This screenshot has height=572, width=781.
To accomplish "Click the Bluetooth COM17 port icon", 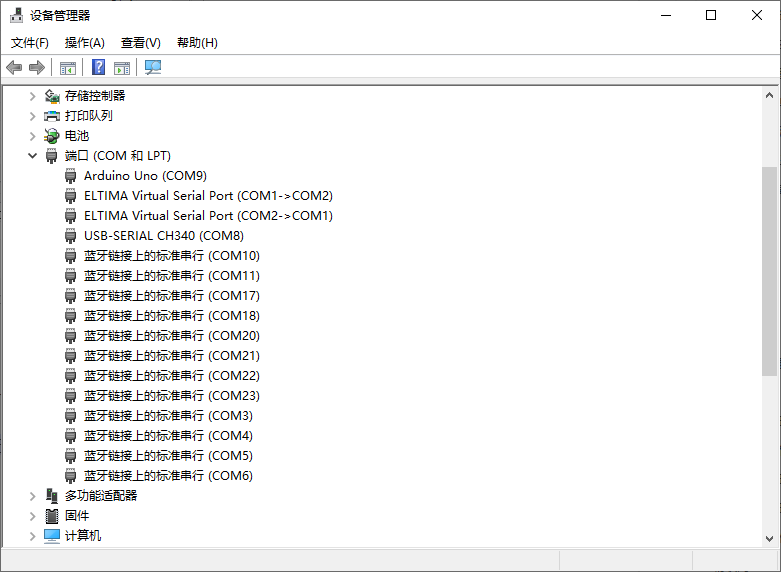I will pos(71,295).
